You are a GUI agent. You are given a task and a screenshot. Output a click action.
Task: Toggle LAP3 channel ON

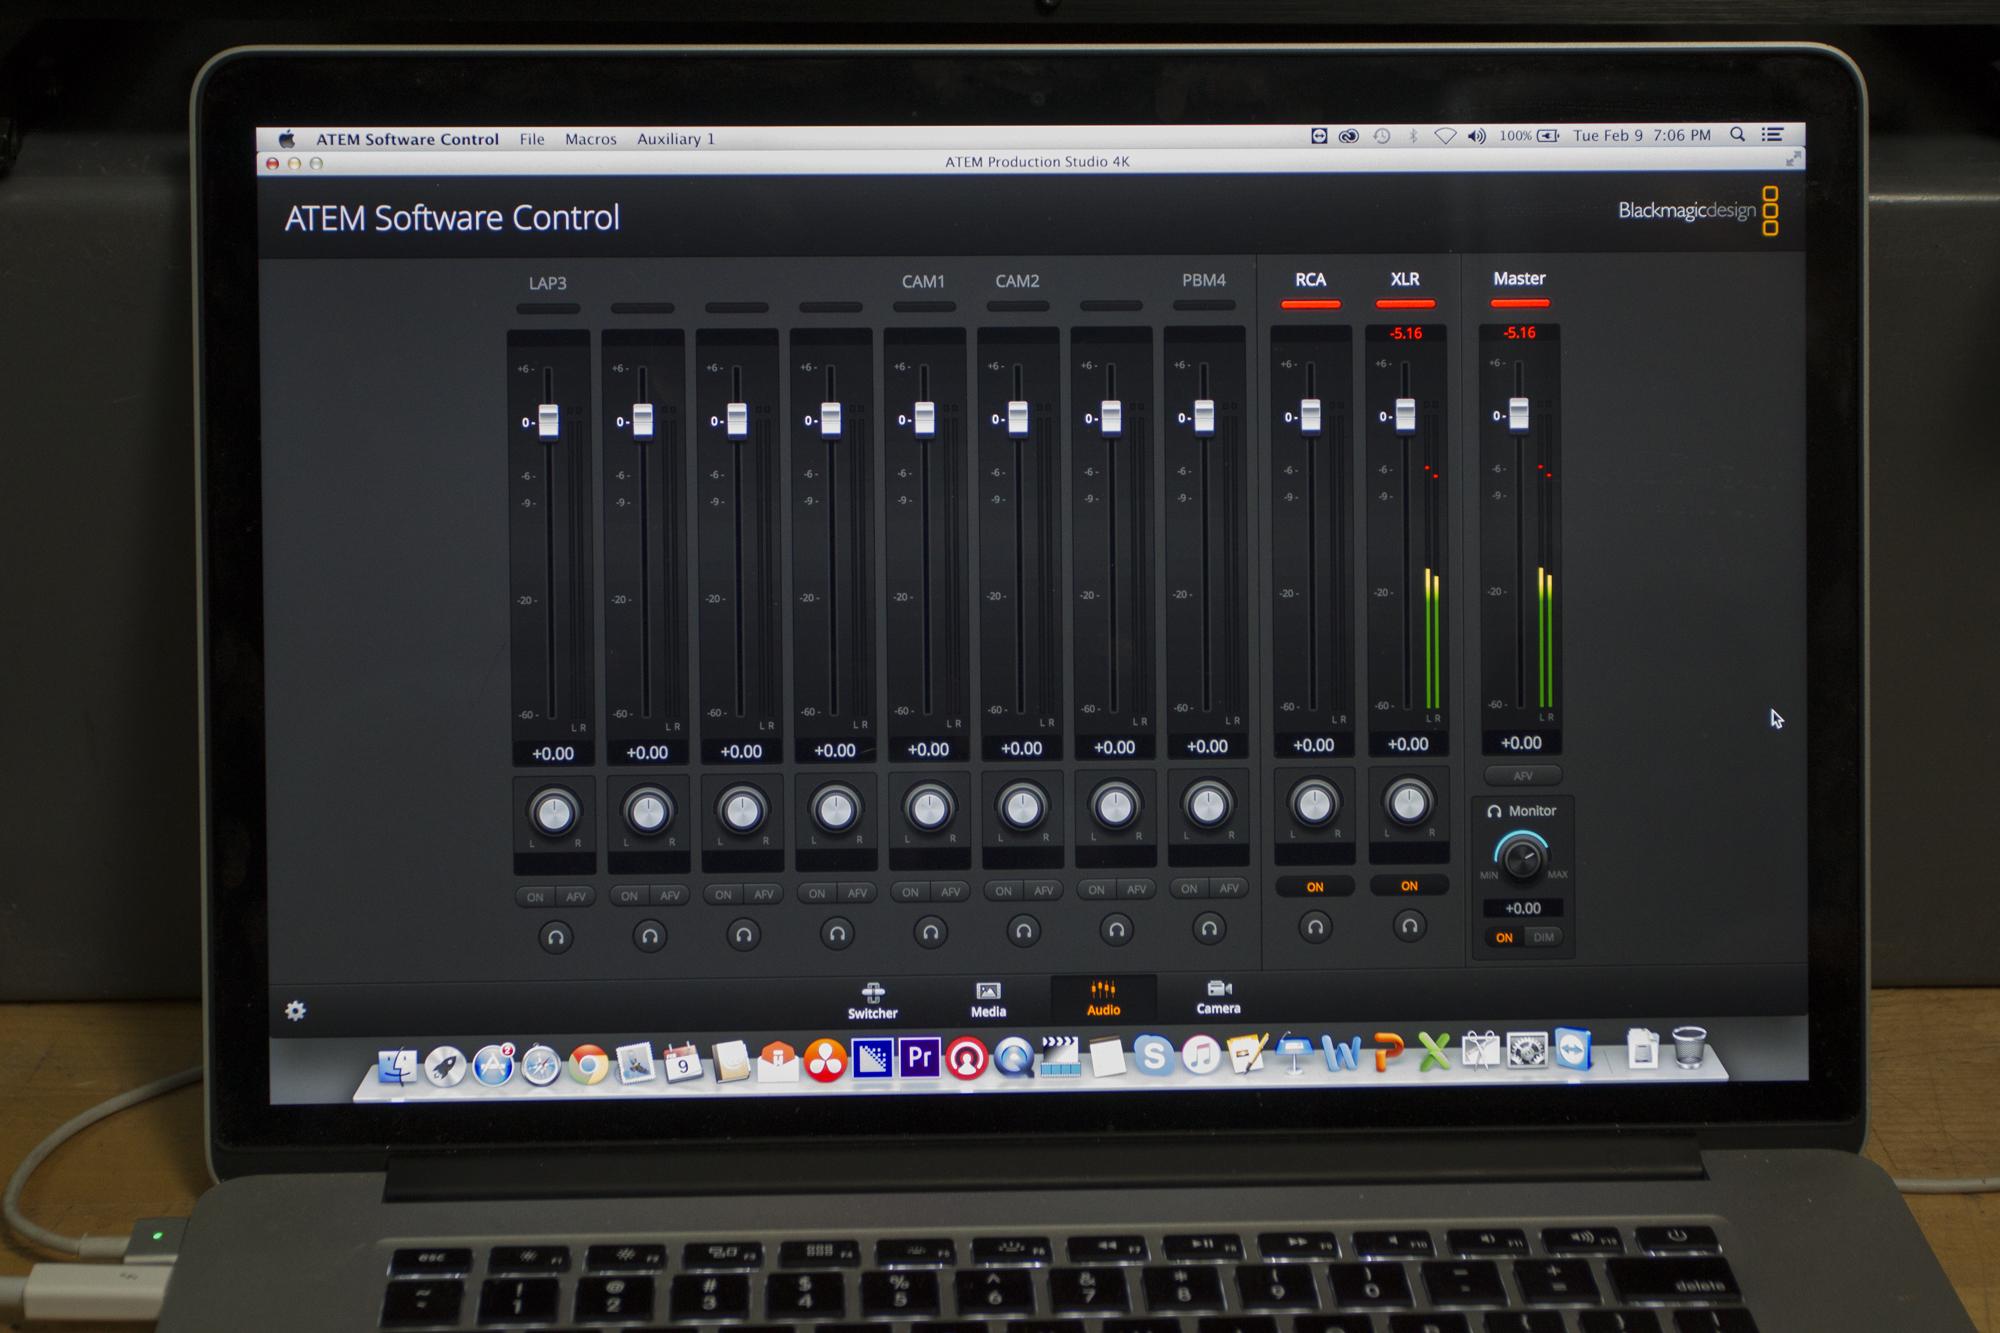pyautogui.click(x=535, y=897)
